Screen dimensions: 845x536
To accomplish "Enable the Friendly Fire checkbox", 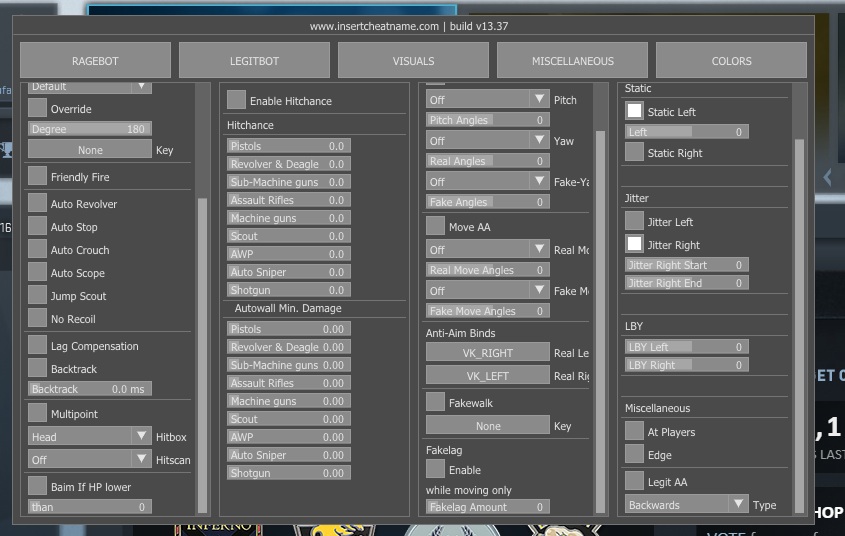I will pos(37,177).
